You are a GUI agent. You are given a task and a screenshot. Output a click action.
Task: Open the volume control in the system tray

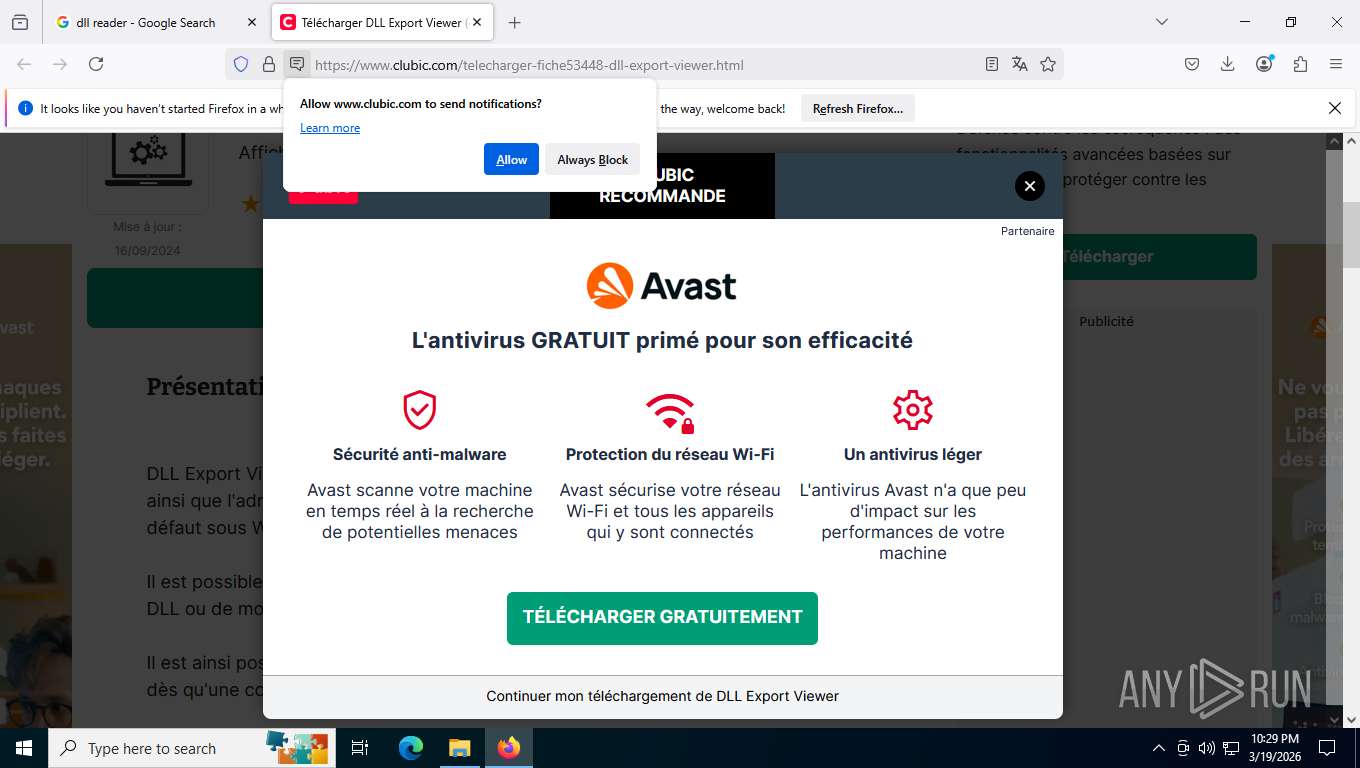point(1206,748)
